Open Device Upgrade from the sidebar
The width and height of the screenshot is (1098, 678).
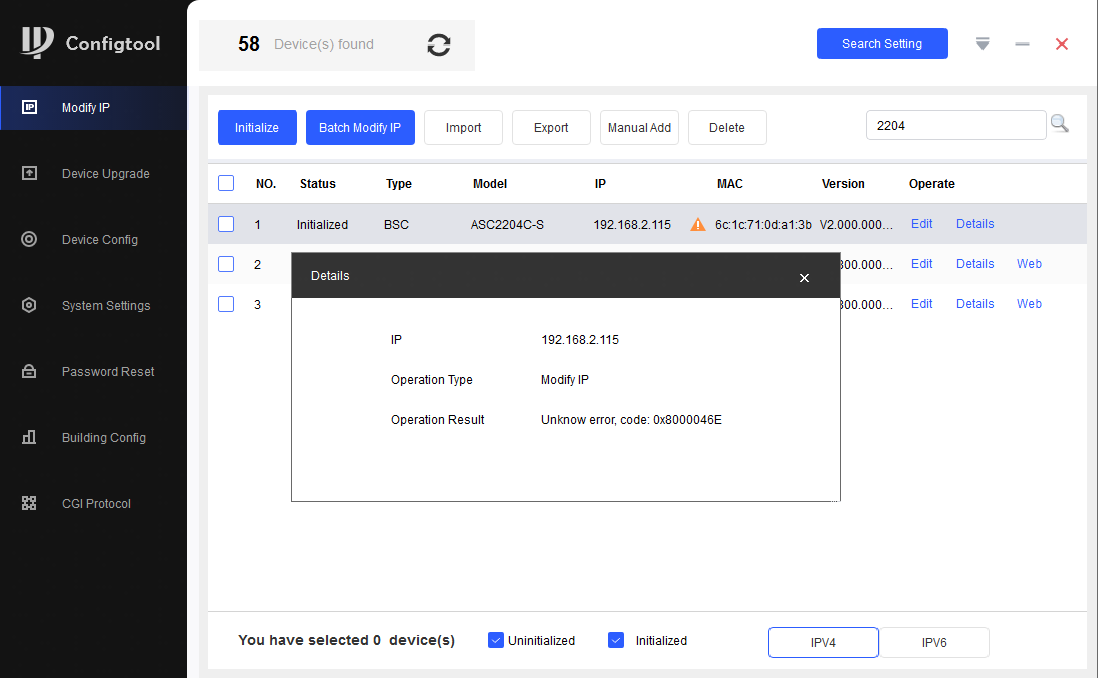click(105, 174)
